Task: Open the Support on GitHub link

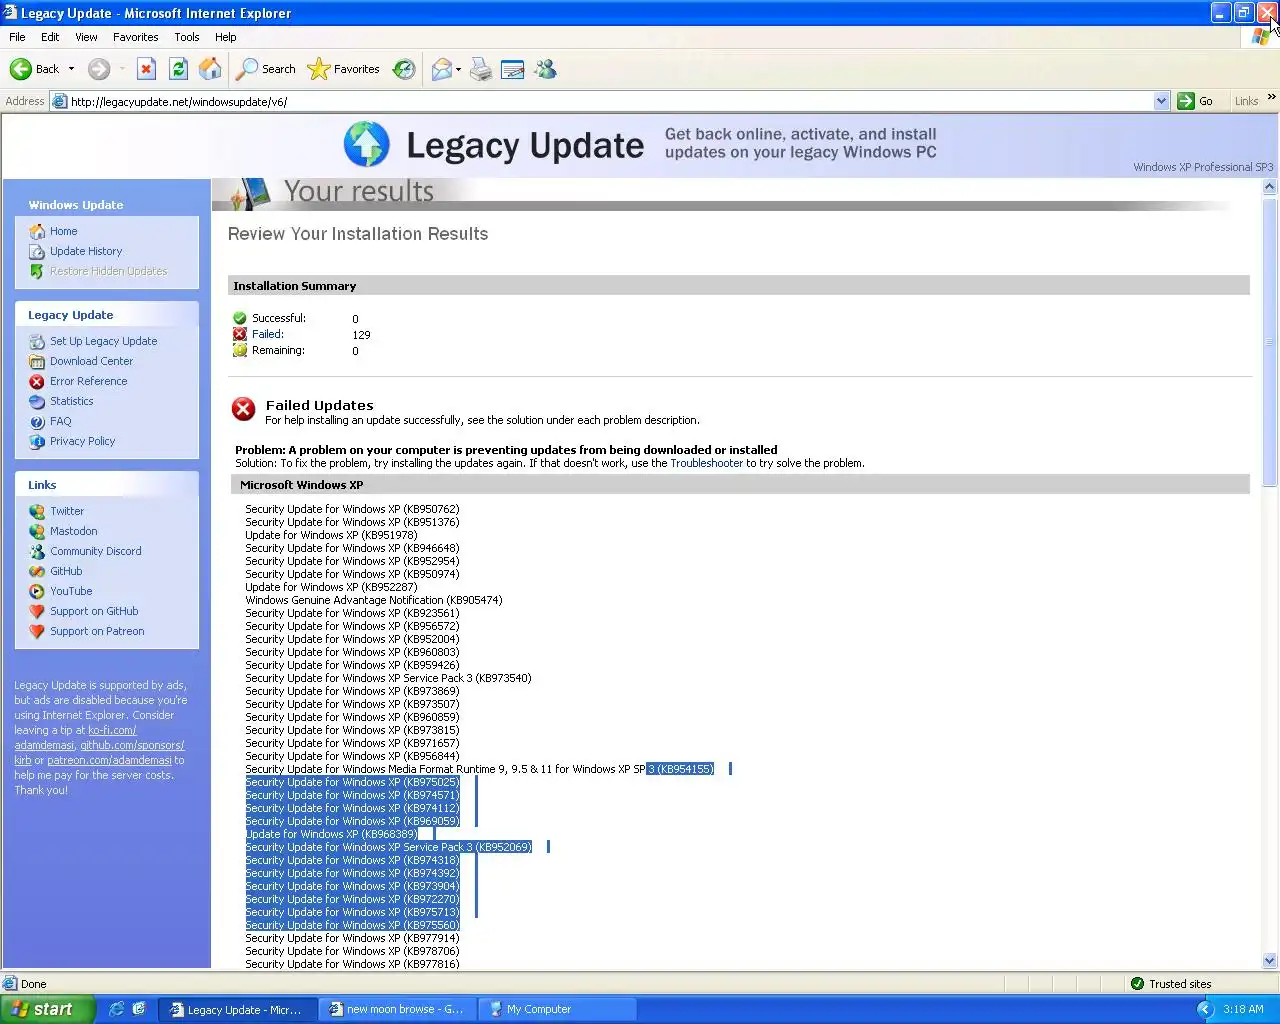Action: 94,611
